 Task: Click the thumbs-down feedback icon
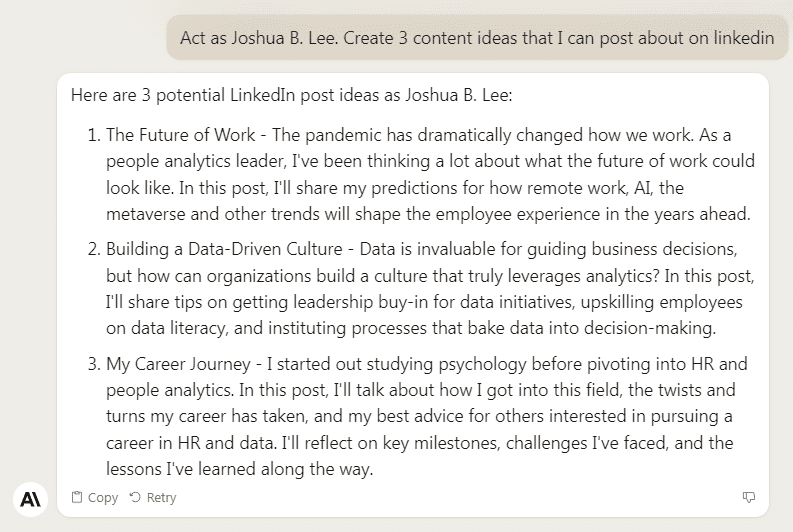(749, 497)
